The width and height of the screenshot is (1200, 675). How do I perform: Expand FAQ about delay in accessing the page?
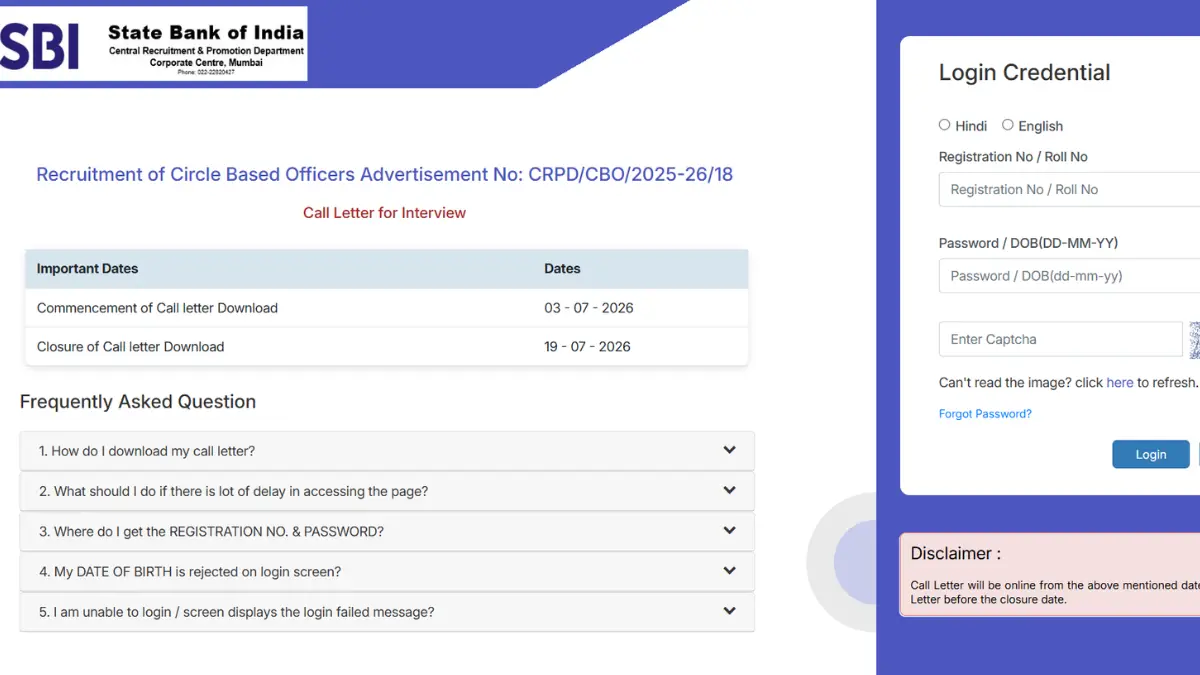pos(387,491)
